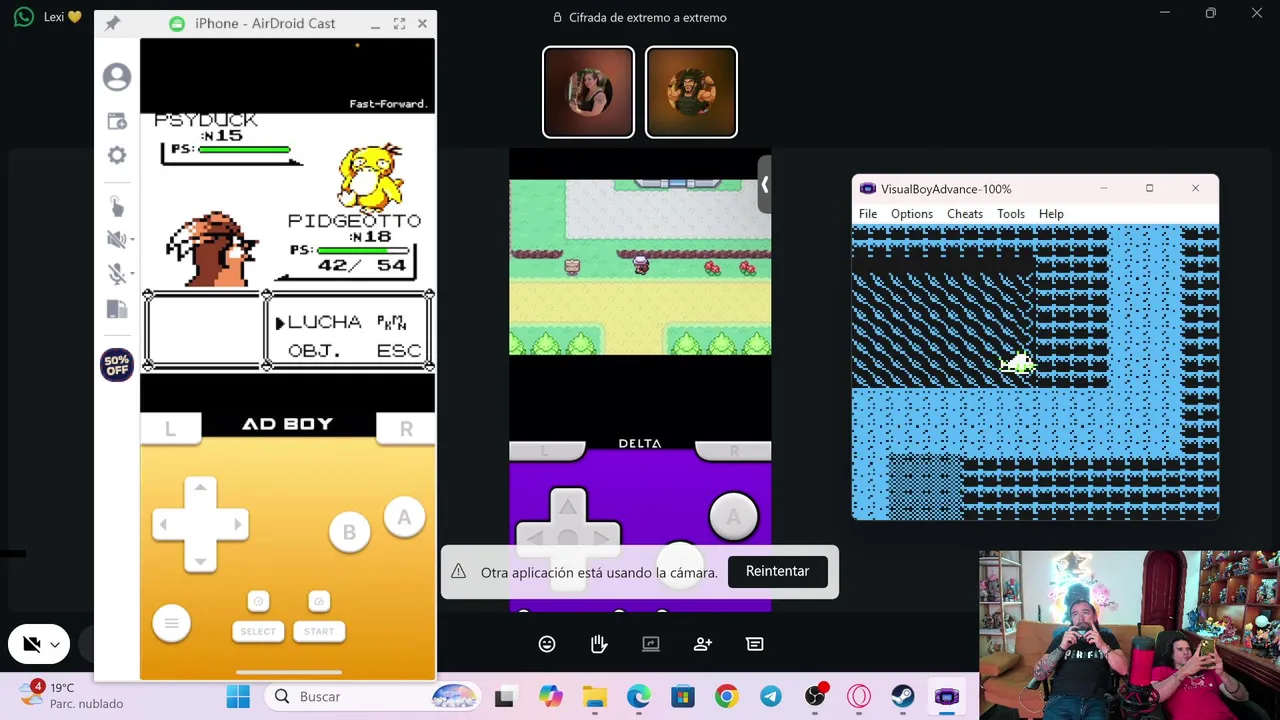Tap the B button on AD BOY
1280x720 pixels.
(x=349, y=532)
